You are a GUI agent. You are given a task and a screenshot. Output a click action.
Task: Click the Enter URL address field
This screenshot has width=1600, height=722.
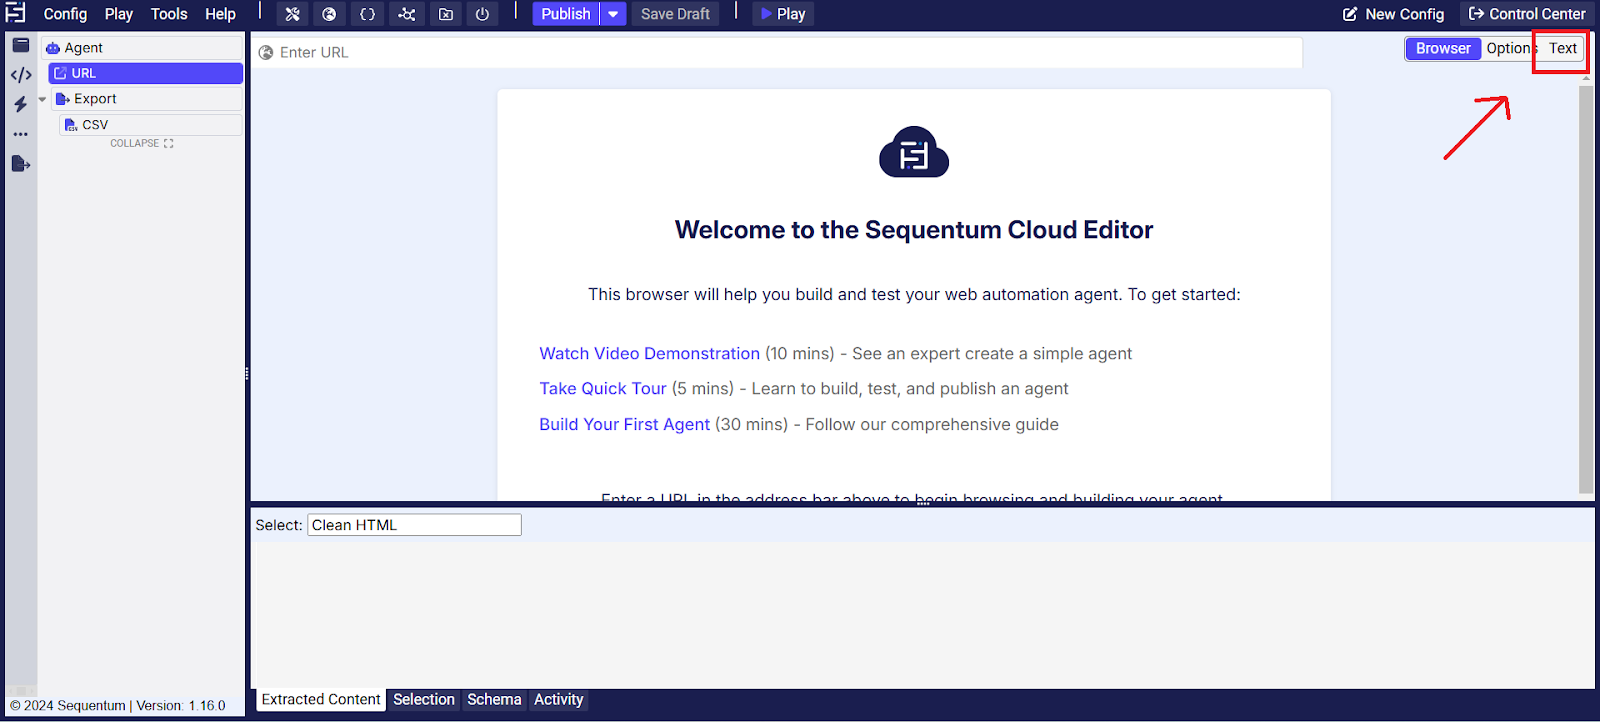[x=778, y=52]
